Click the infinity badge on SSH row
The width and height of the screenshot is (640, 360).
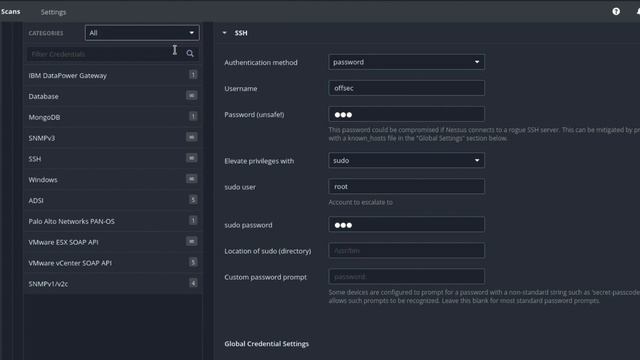coord(191,158)
